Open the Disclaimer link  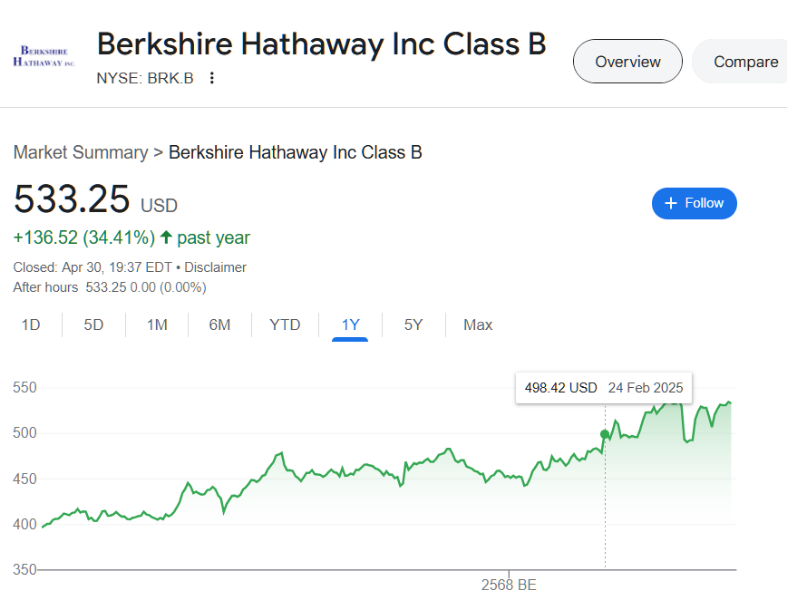pos(215,267)
